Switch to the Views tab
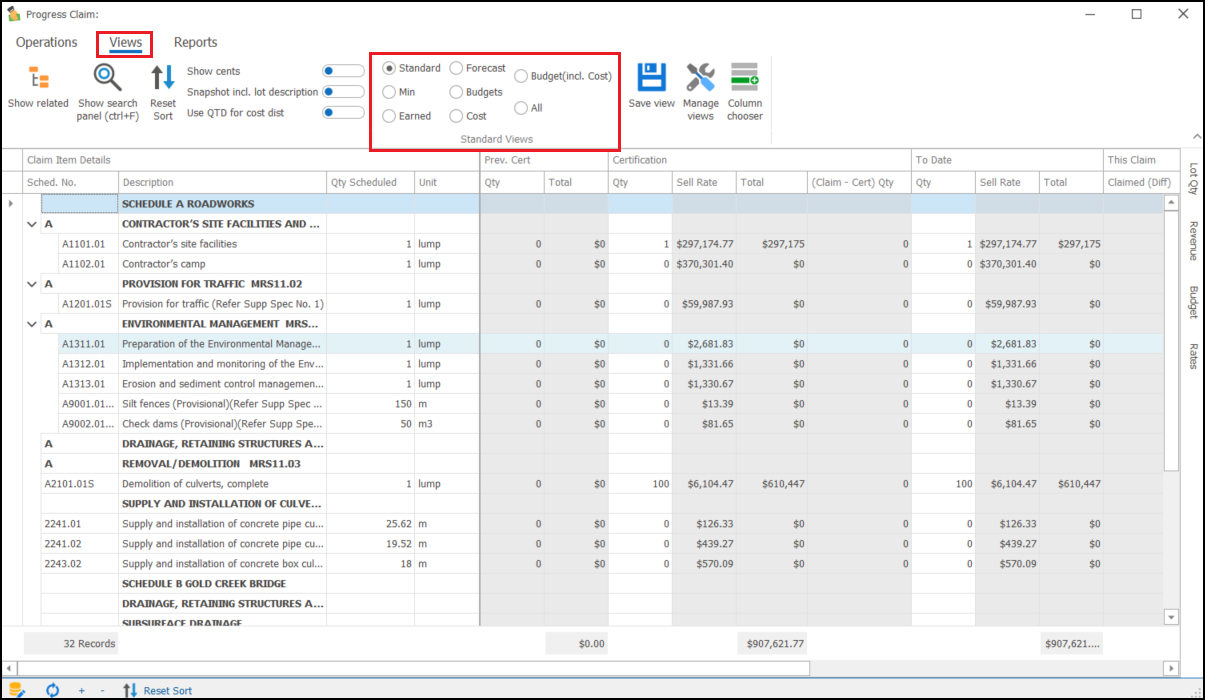1205x700 pixels. click(125, 43)
